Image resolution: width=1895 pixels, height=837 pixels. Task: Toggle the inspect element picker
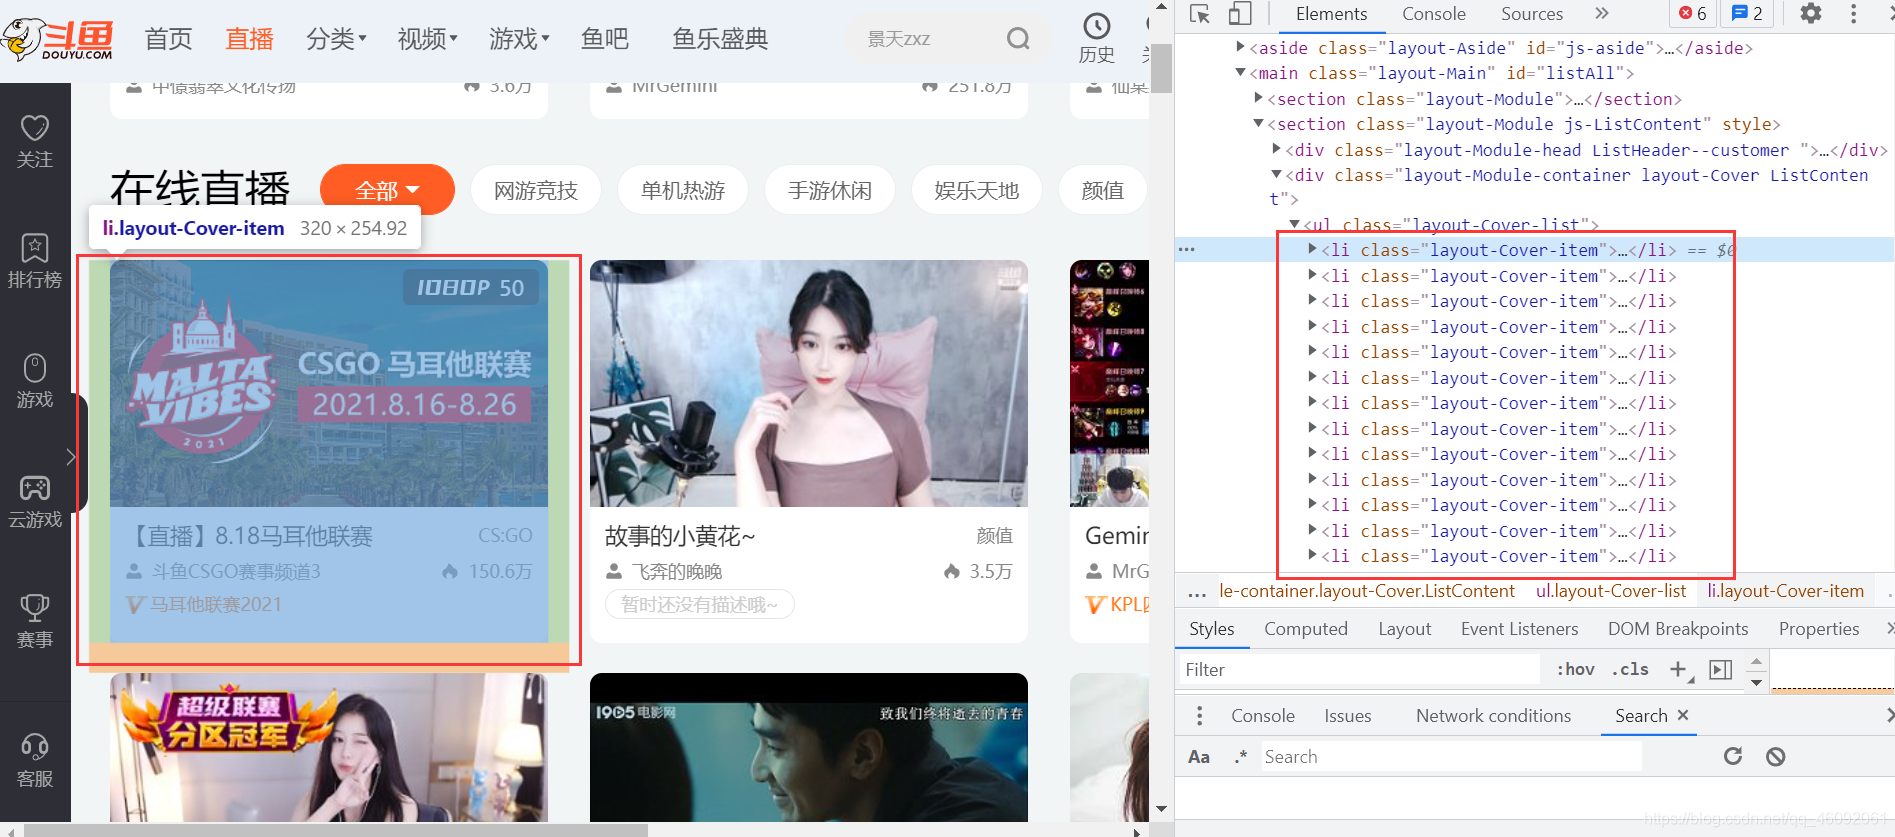click(1200, 14)
